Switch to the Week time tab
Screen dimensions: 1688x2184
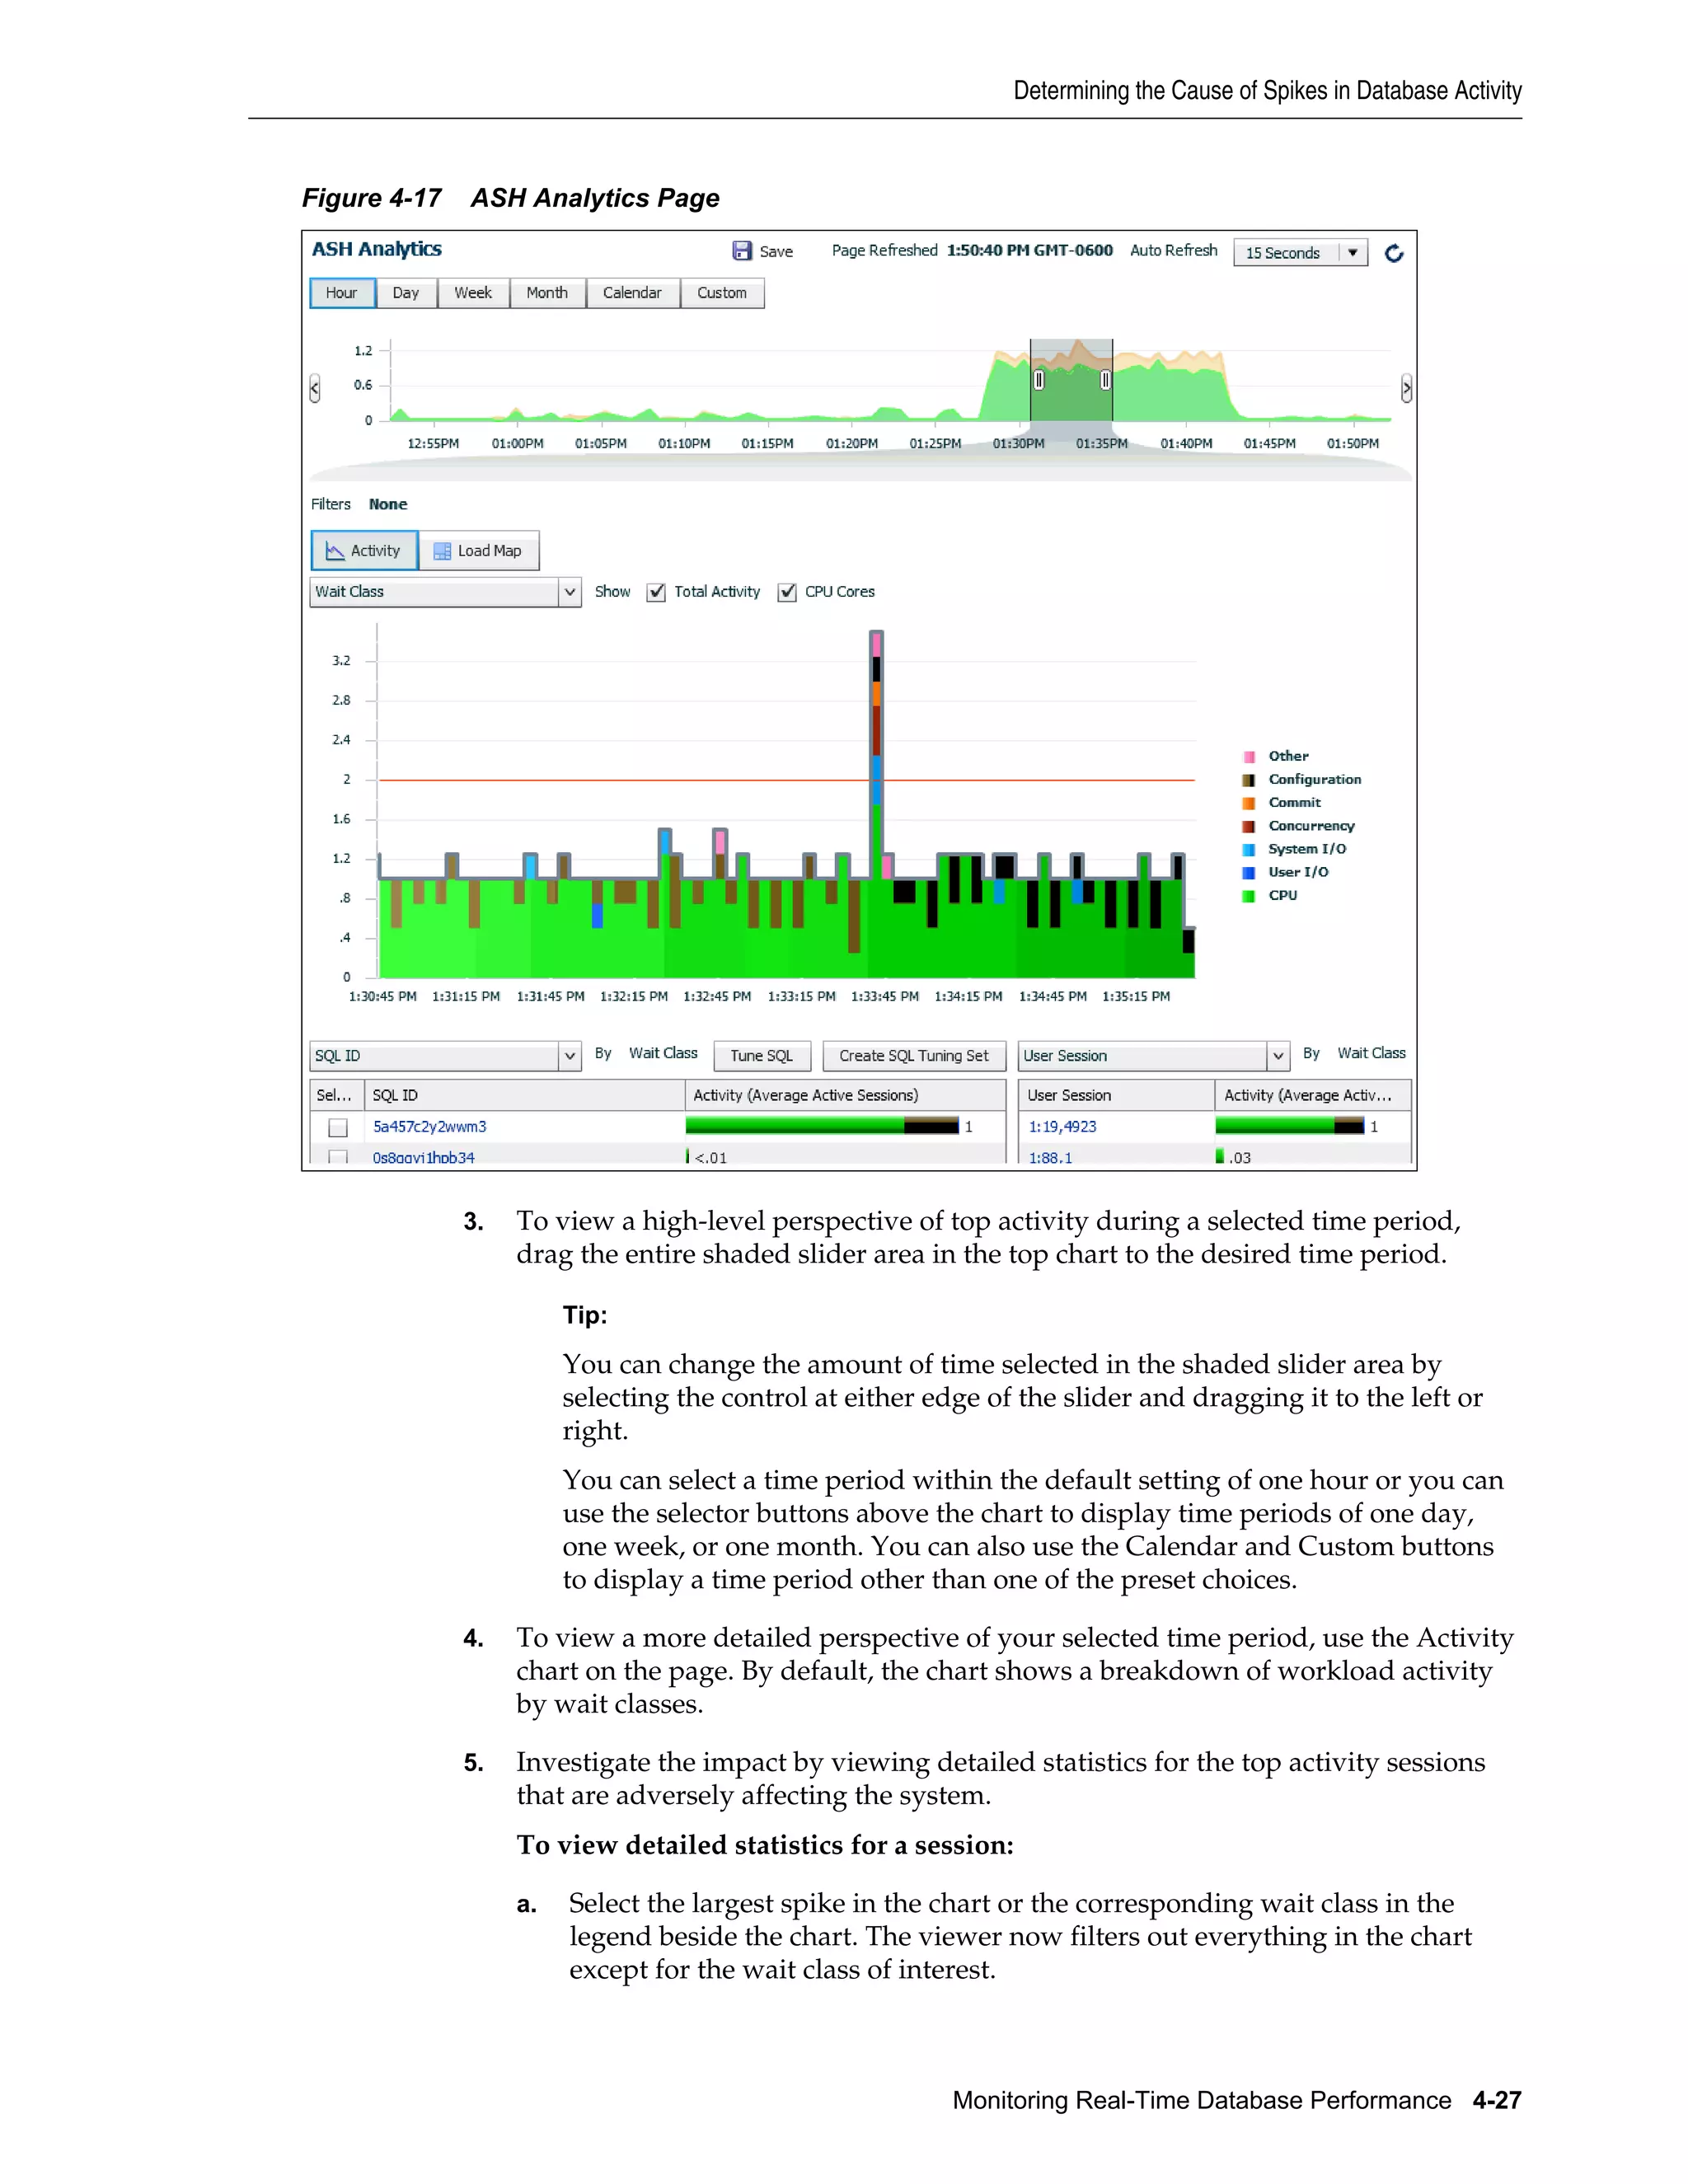coord(473,293)
